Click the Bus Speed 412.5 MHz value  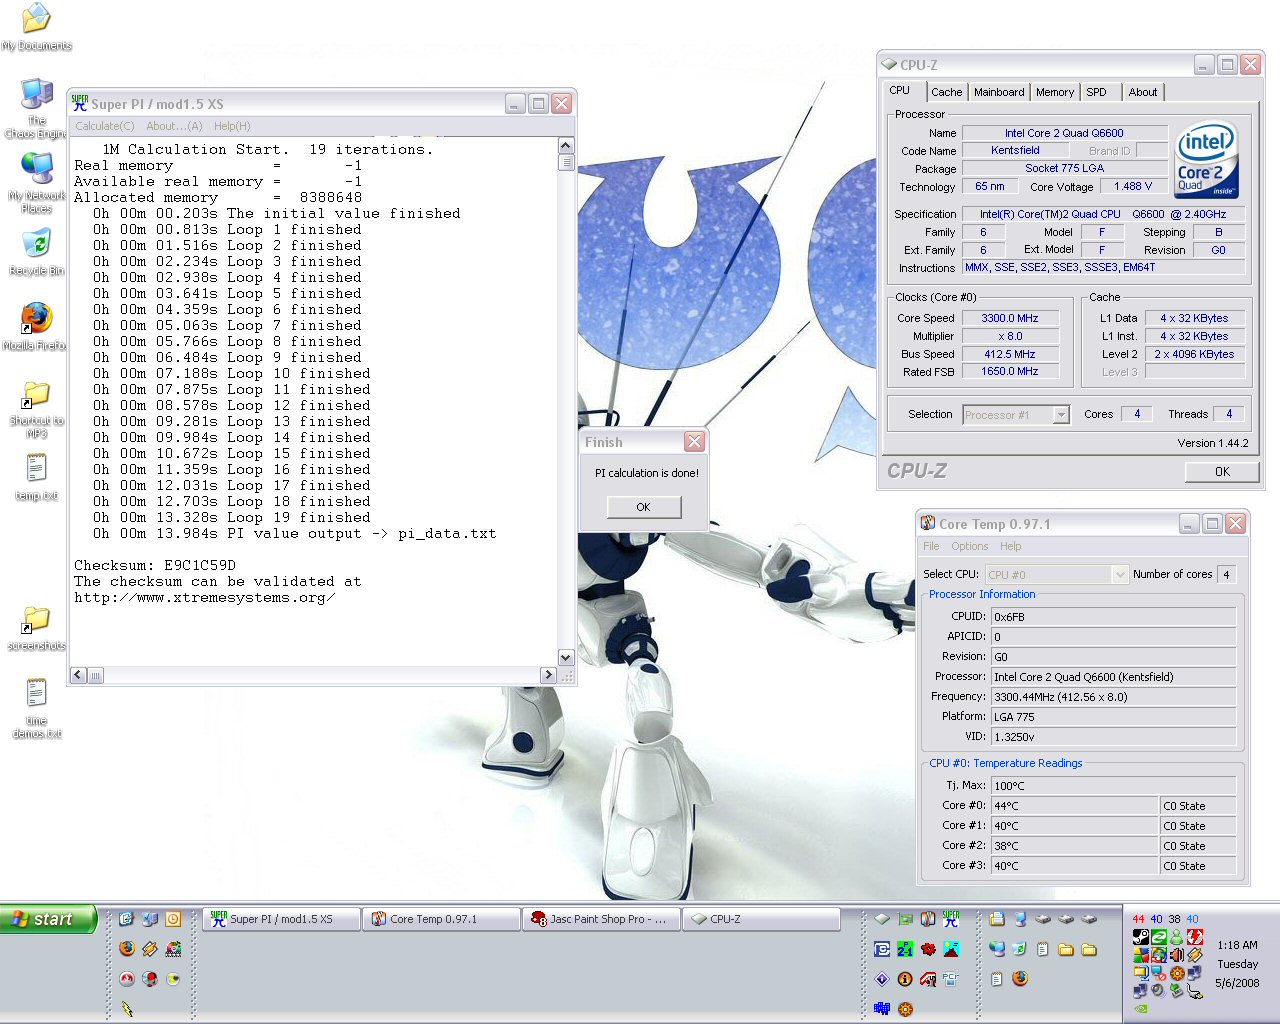1009,354
